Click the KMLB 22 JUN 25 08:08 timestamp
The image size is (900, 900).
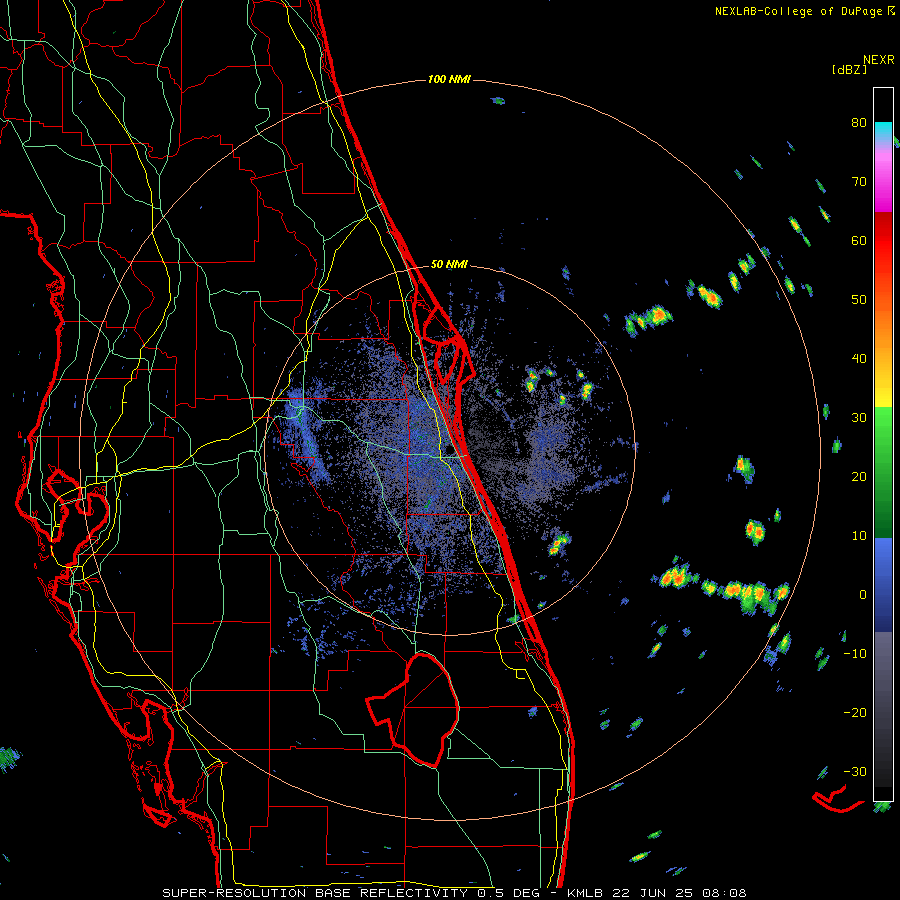[657, 893]
